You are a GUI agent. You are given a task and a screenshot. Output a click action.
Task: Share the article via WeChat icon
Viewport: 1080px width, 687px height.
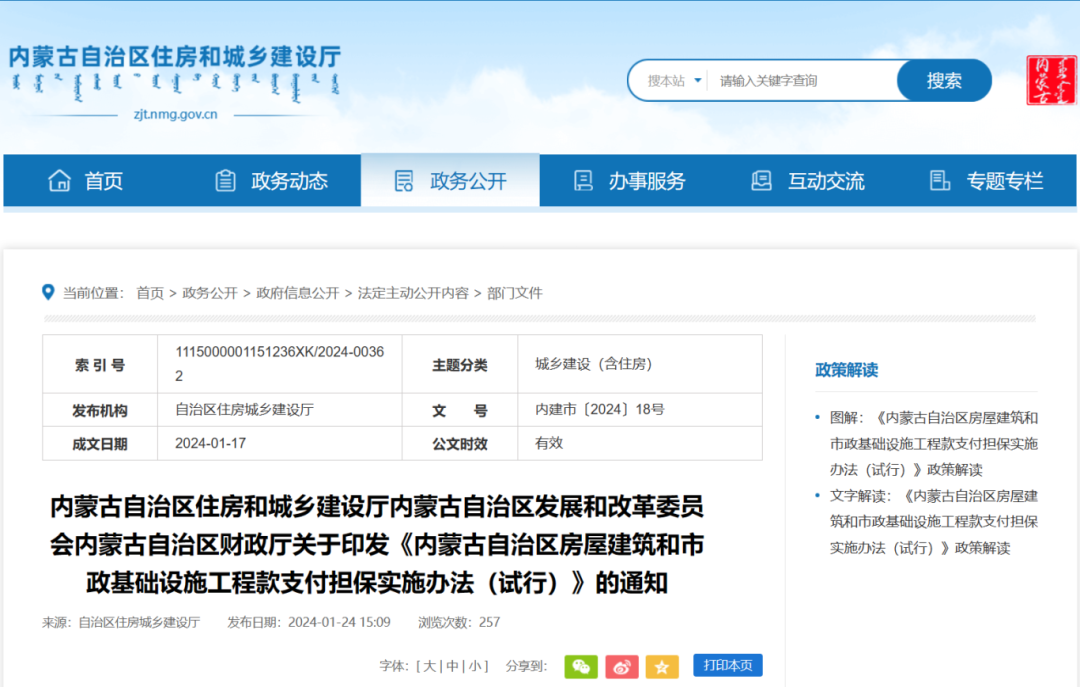[x=581, y=665]
